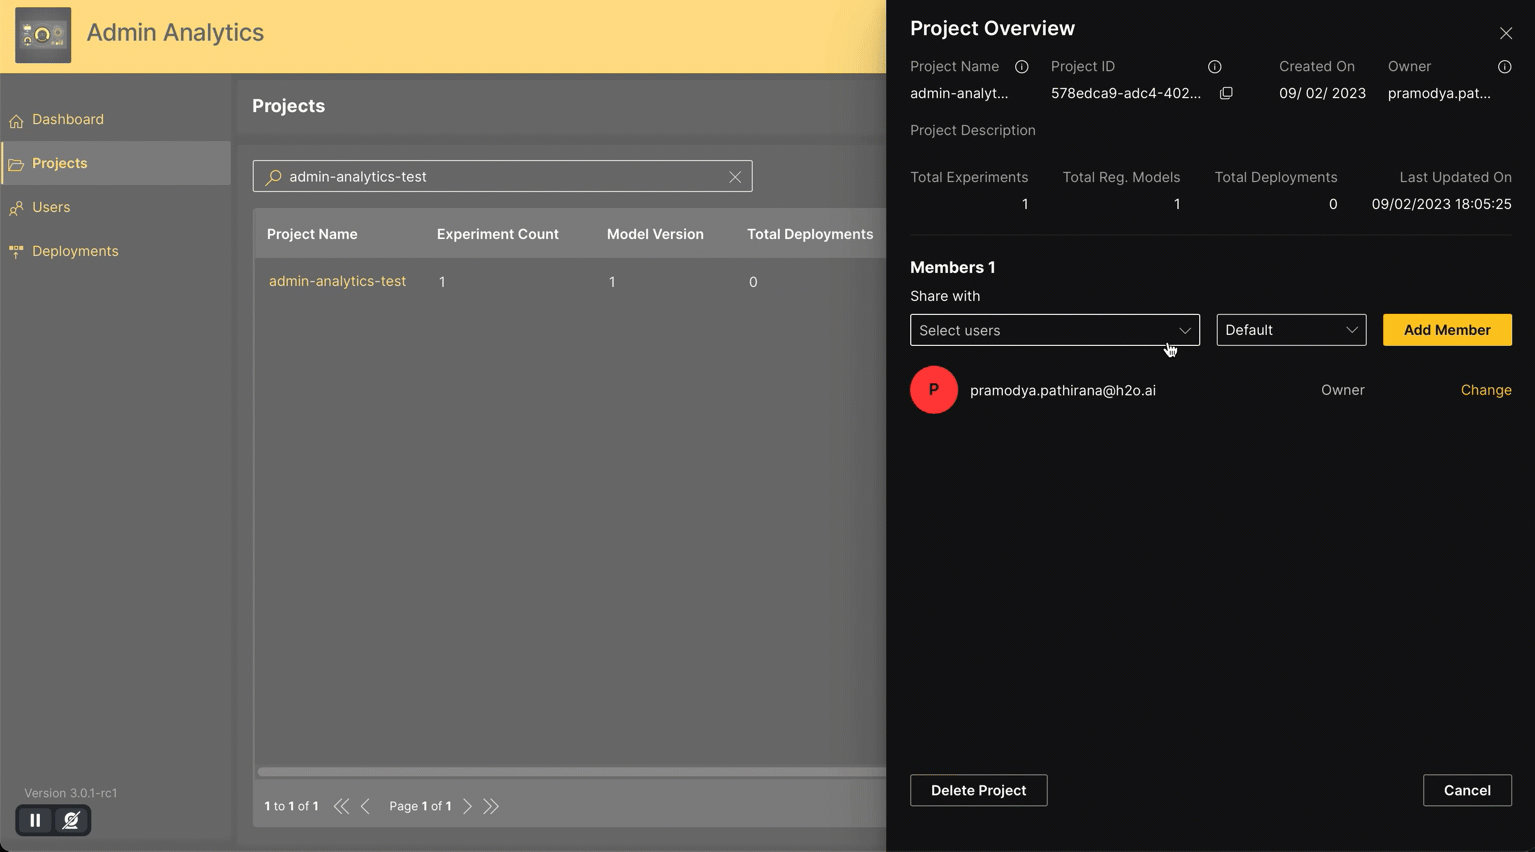Go to the next page of projects
Screen dimensions: 1535x852
467,806
